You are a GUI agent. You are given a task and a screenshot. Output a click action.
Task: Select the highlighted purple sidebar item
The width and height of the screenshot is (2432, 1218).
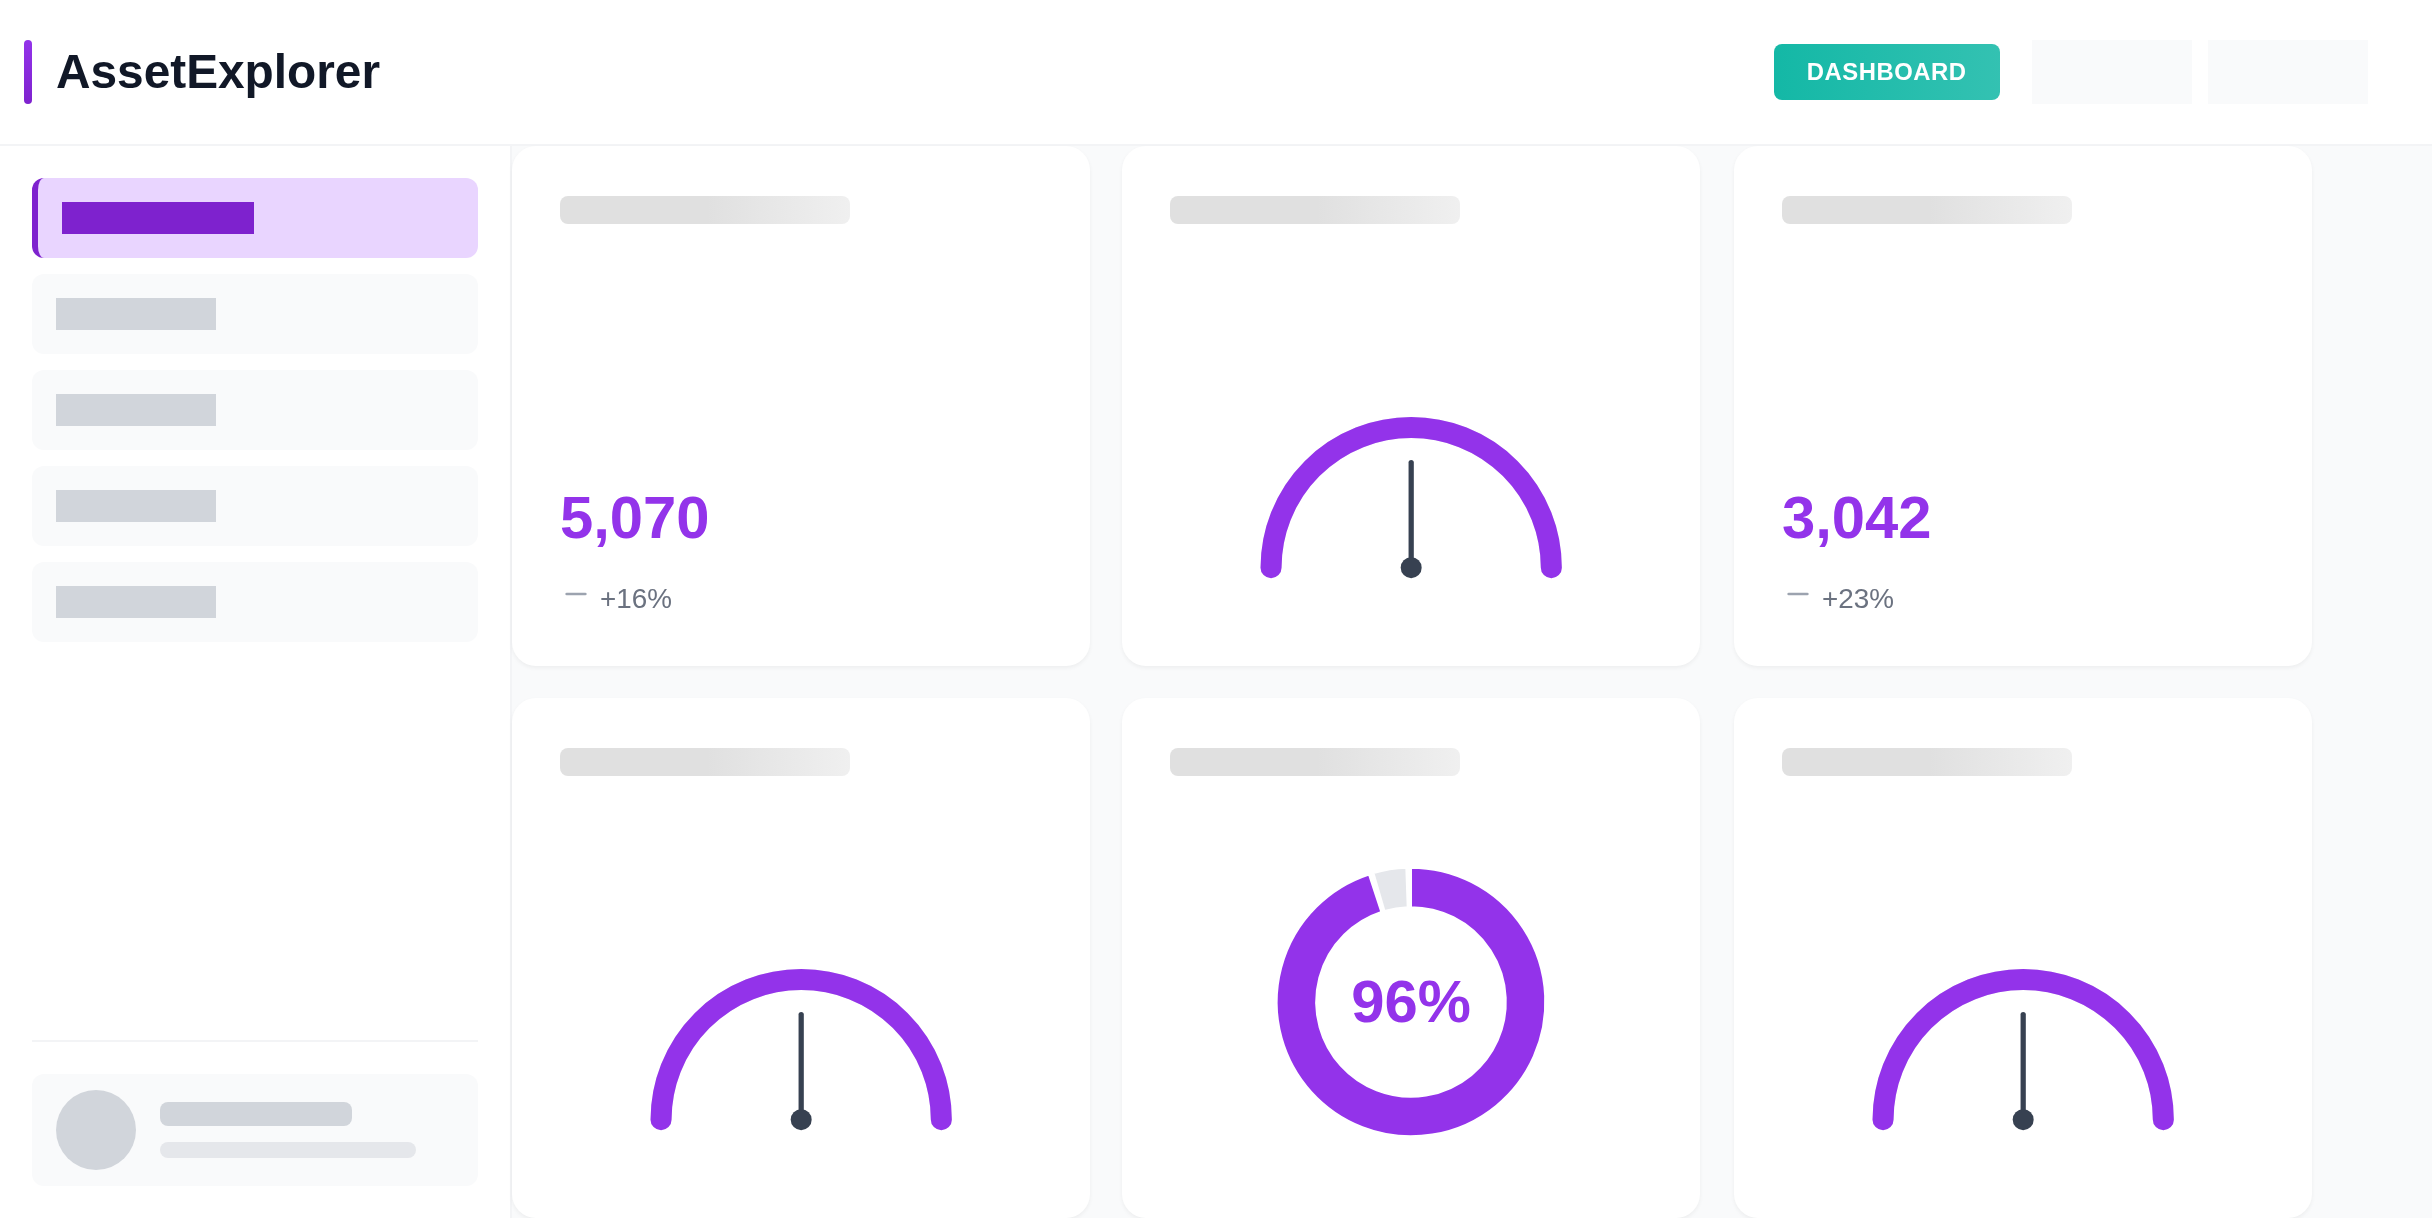(x=255, y=218)
